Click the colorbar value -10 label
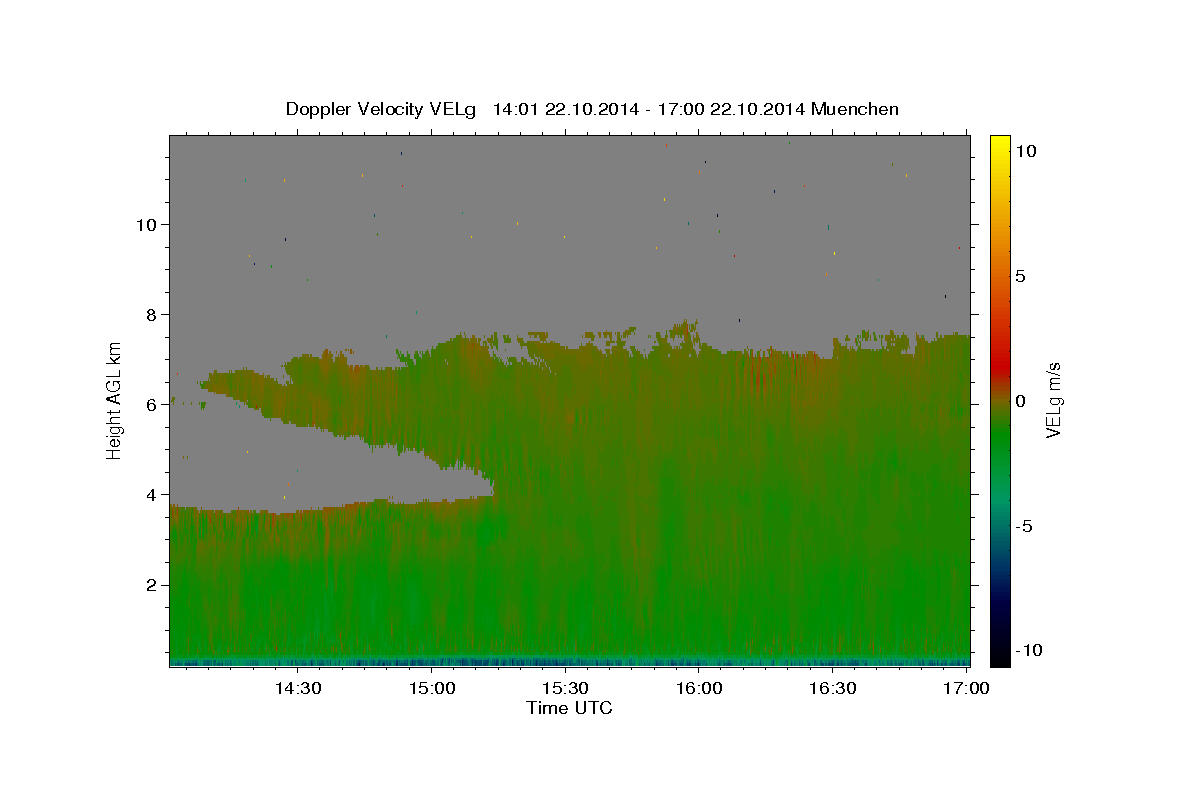The height and width of the screenshot is (800, 1200). click(x=1028, y=650)
